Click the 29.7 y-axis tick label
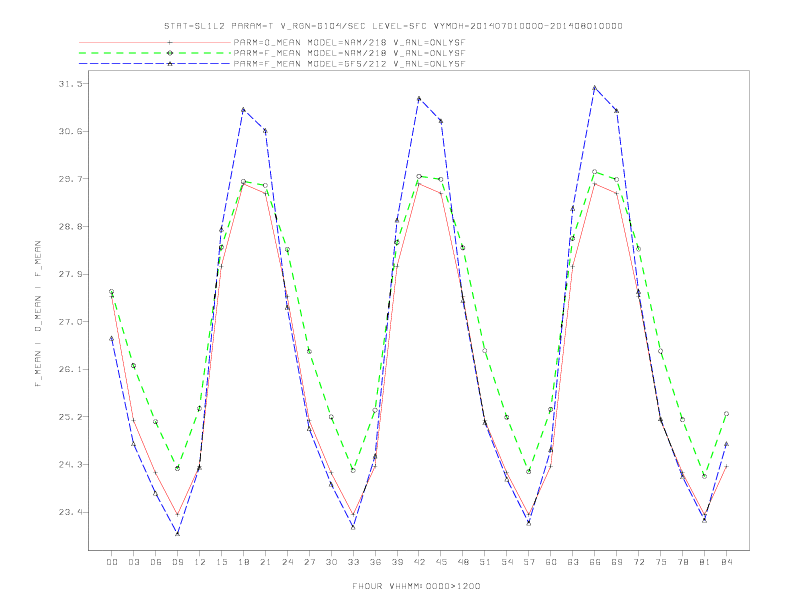Screen dimensions: 792x612 coord(70,179)
